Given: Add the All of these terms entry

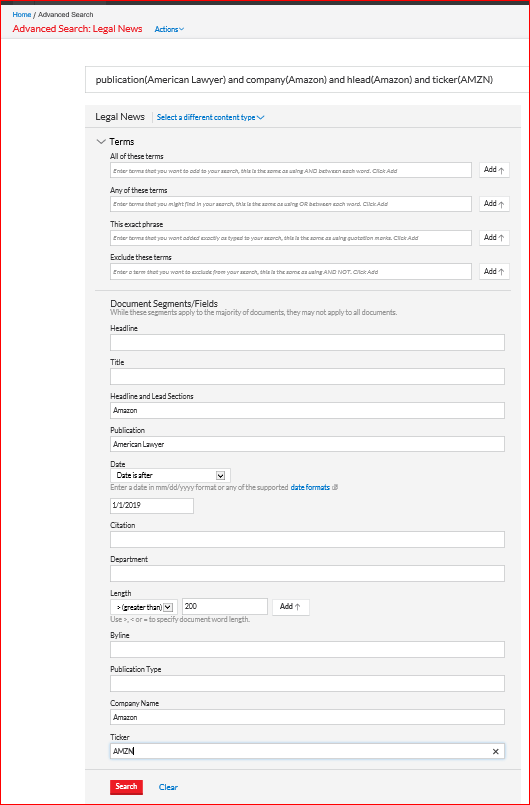Looking at the screenshot, I should tap(495, 170).
